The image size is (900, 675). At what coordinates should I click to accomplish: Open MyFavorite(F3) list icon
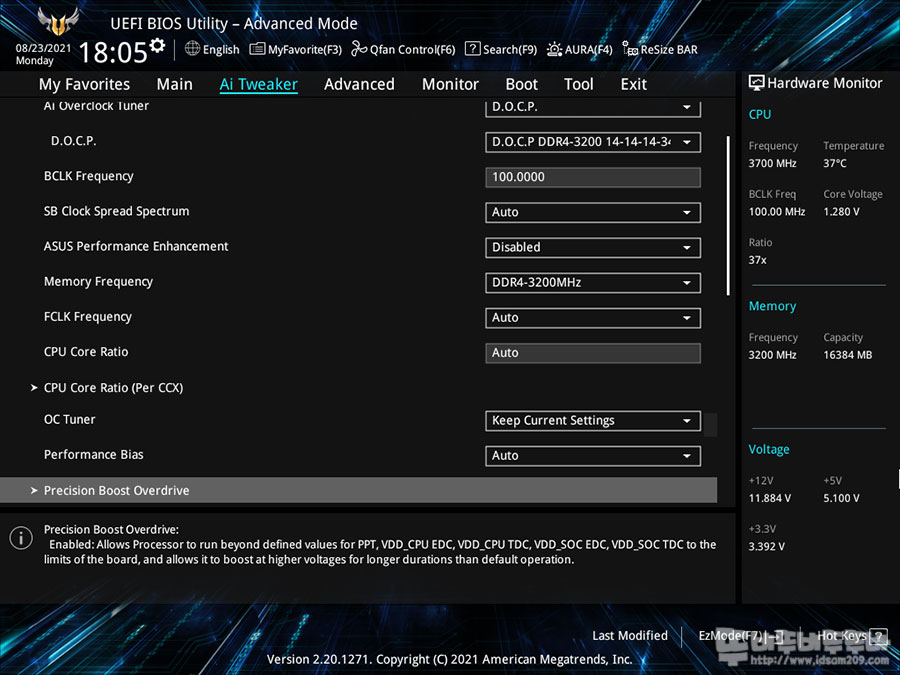tap(257, 49)
